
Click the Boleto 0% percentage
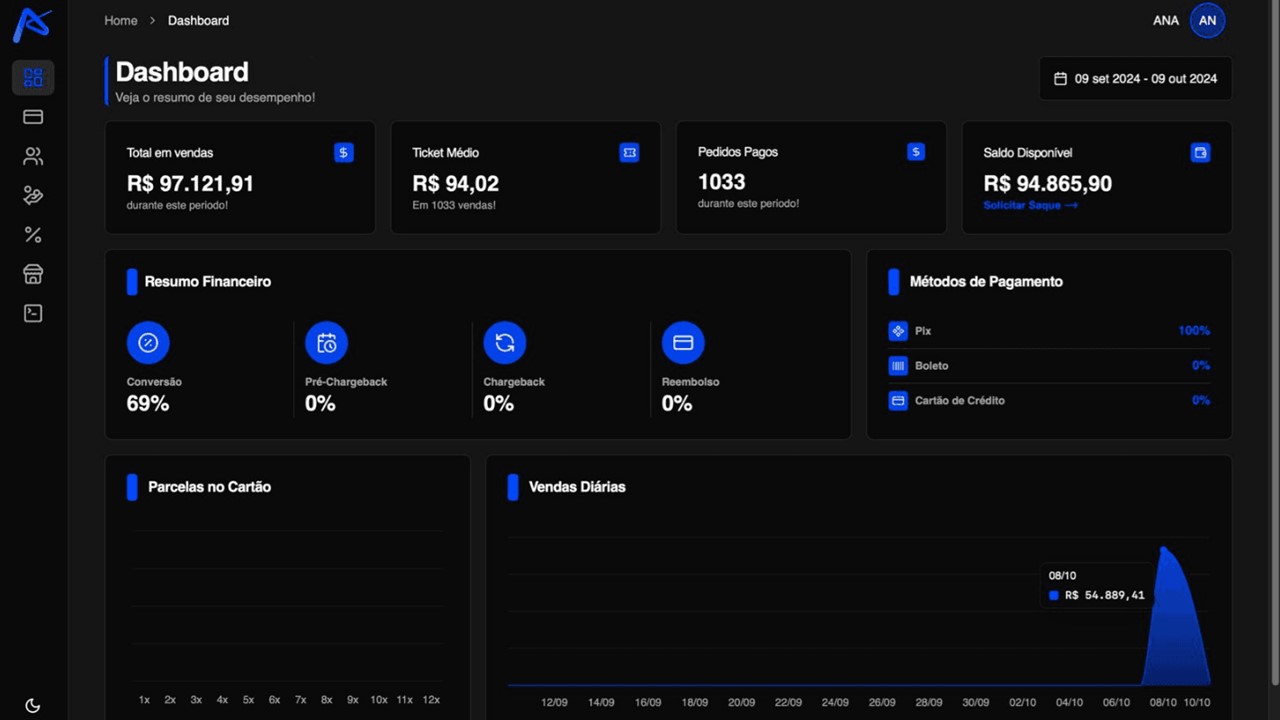point(1201,366)
